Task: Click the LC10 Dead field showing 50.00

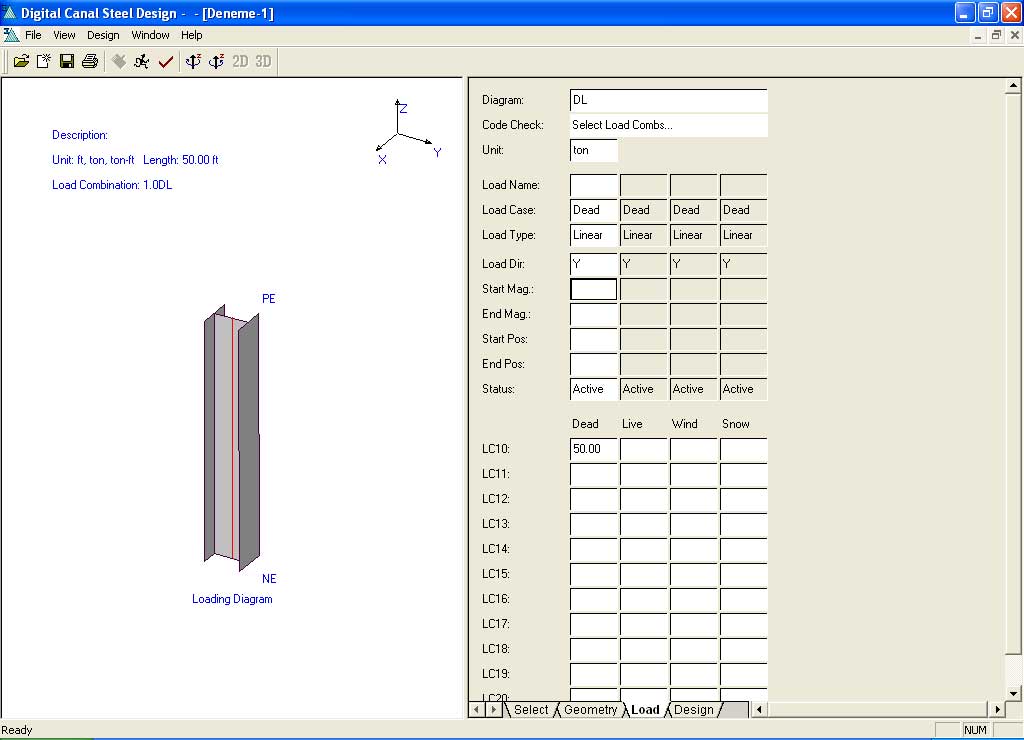Action: point(594,449)
